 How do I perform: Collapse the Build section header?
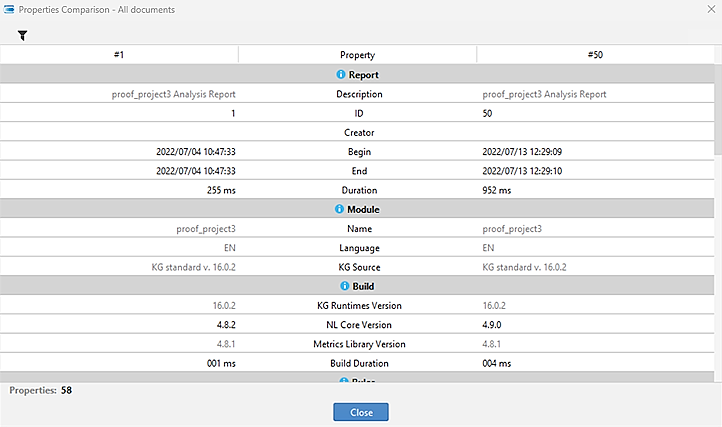[362, 286]
